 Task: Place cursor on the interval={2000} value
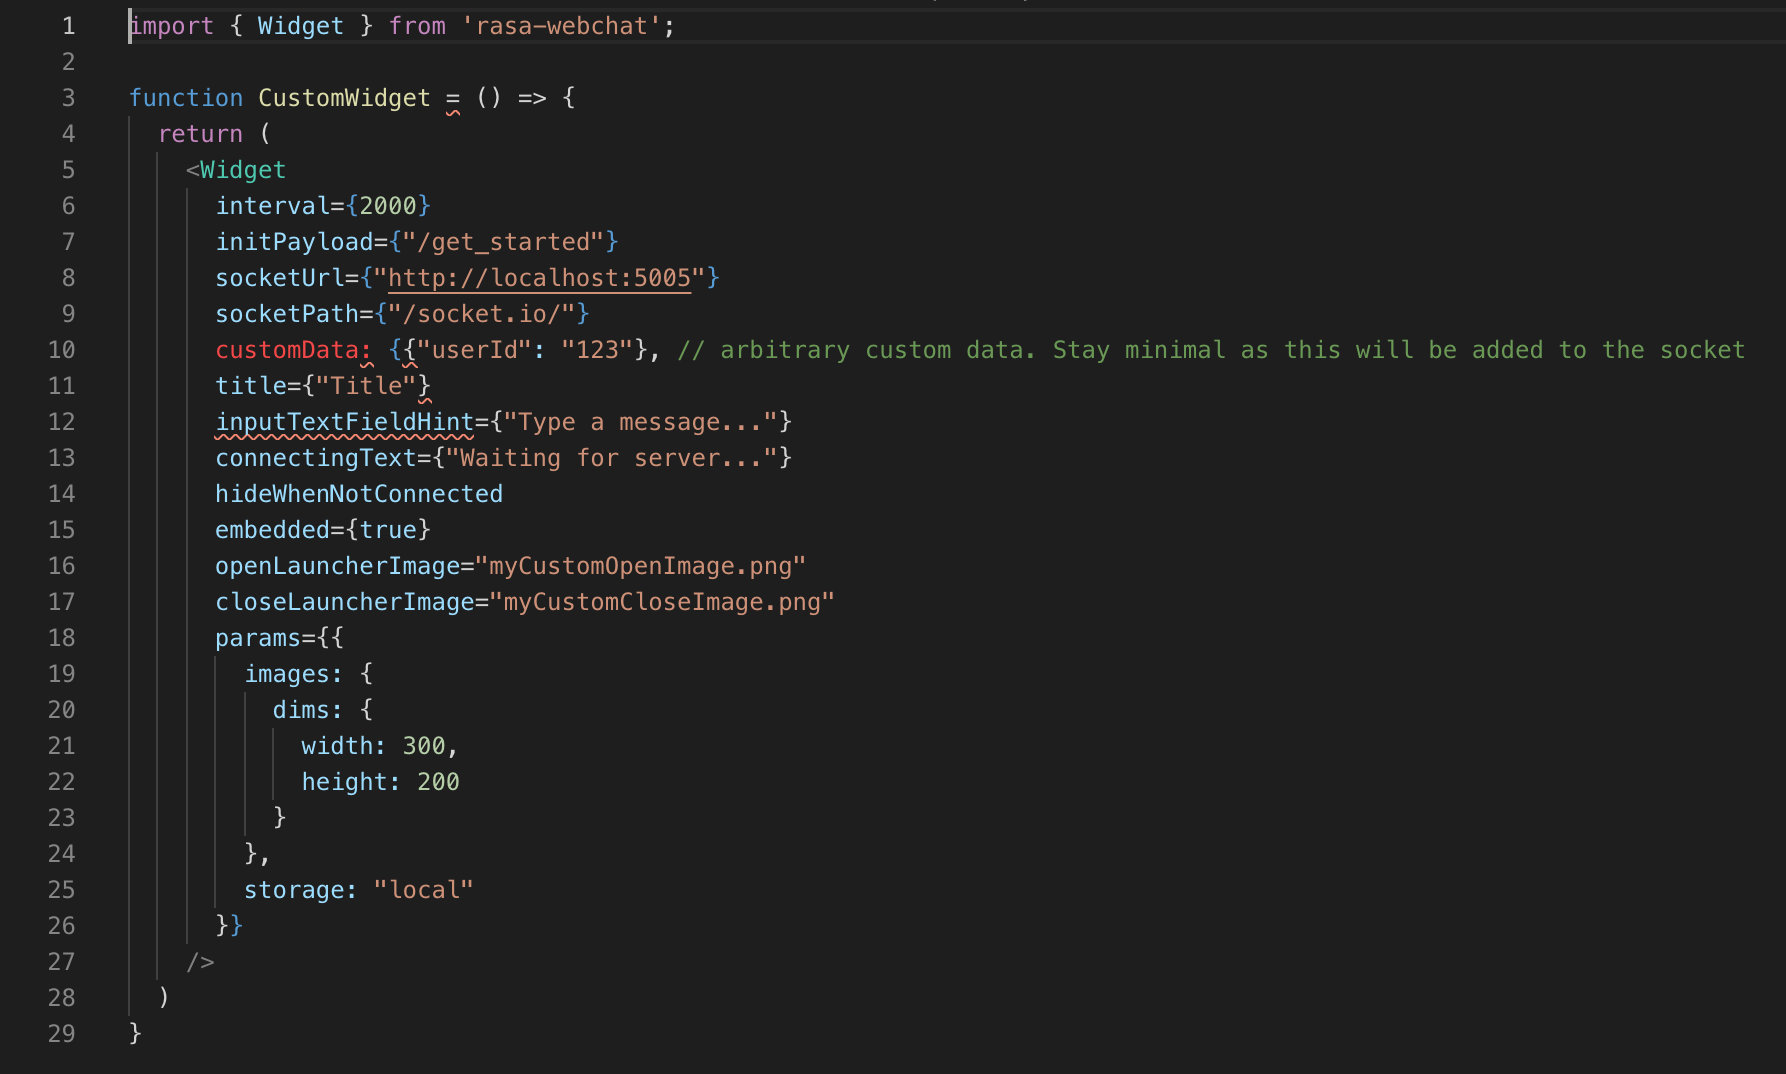point(395,205)
